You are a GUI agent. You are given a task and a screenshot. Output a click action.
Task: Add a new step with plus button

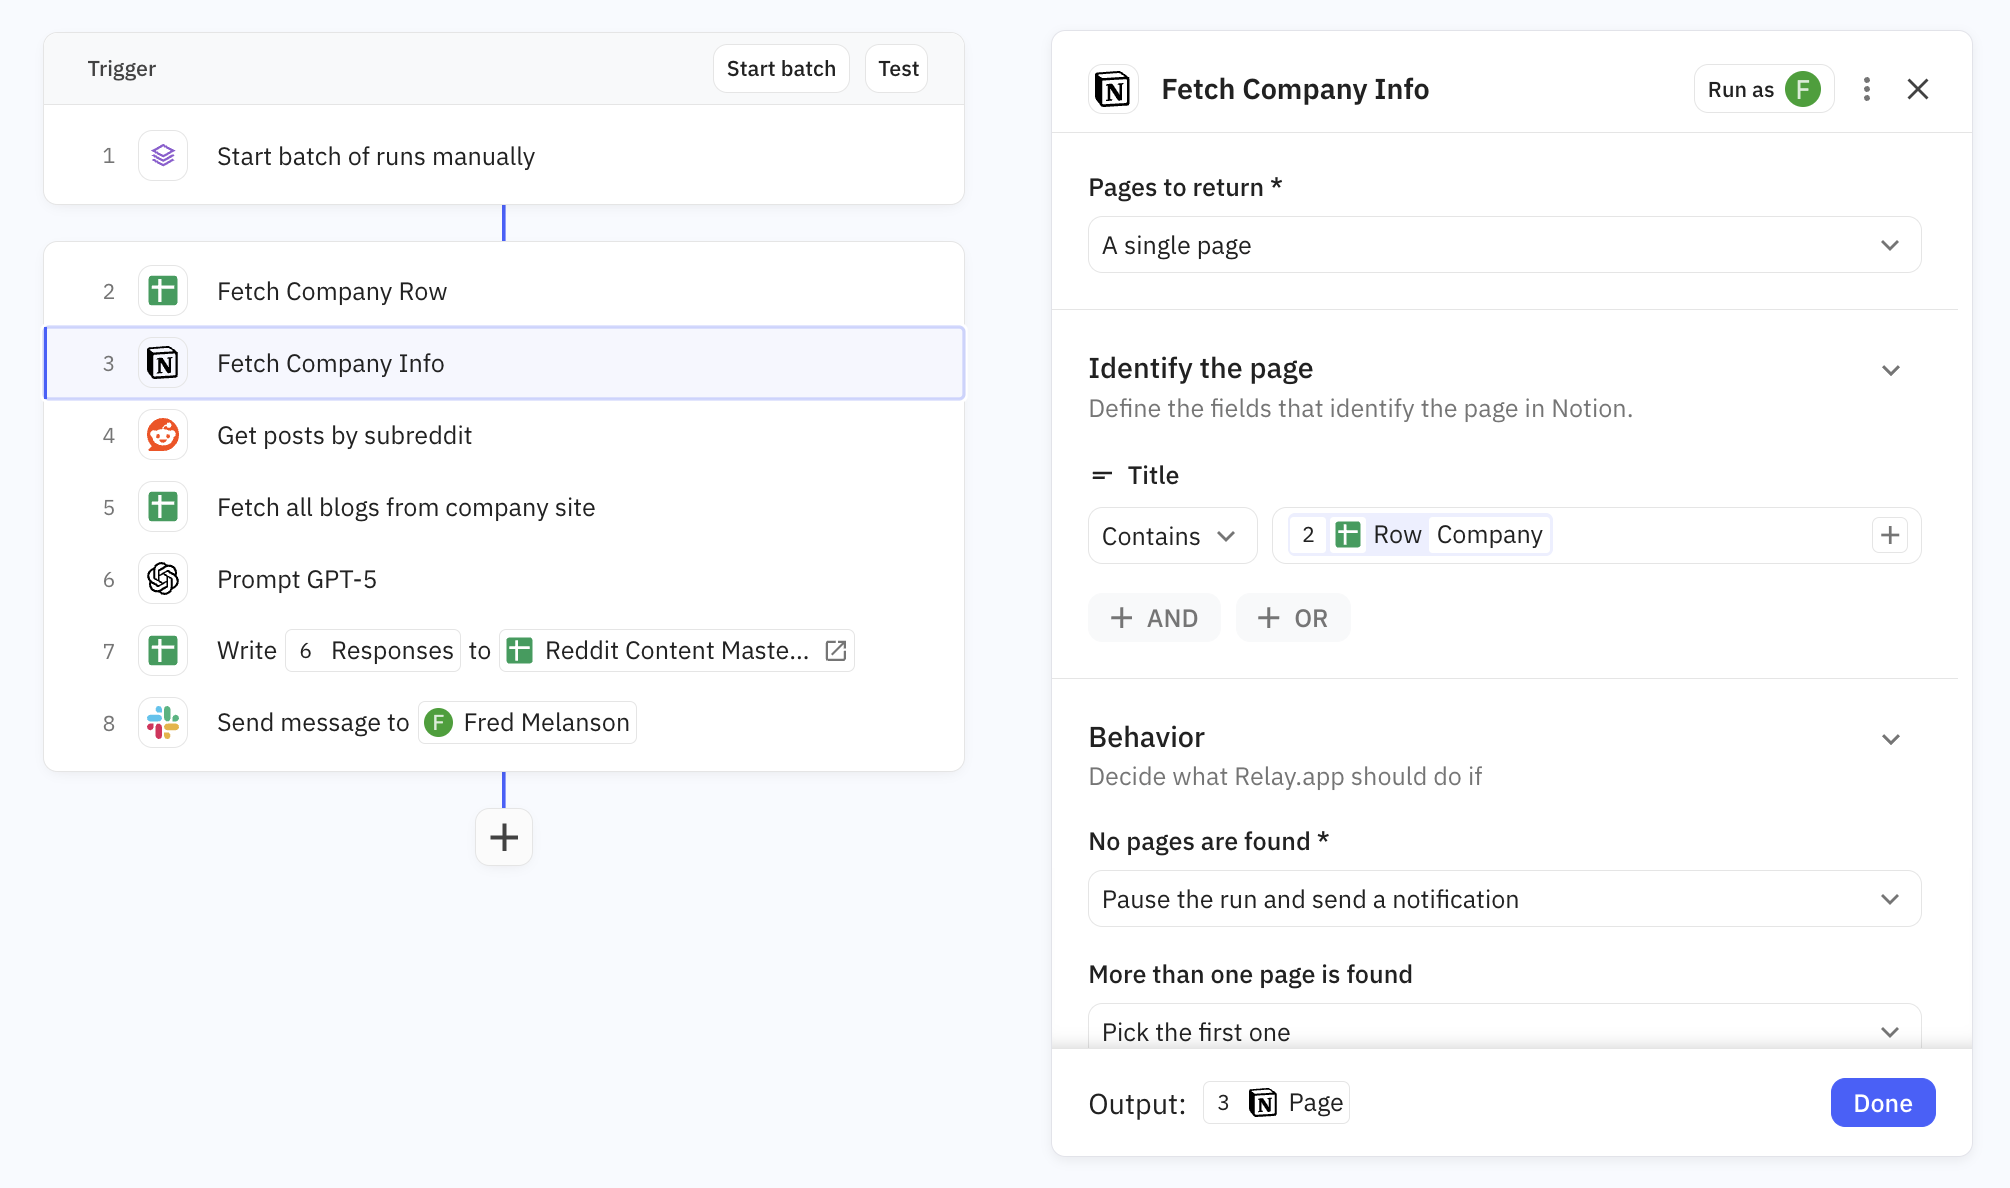pyautogui.click(x=504, y=837)
